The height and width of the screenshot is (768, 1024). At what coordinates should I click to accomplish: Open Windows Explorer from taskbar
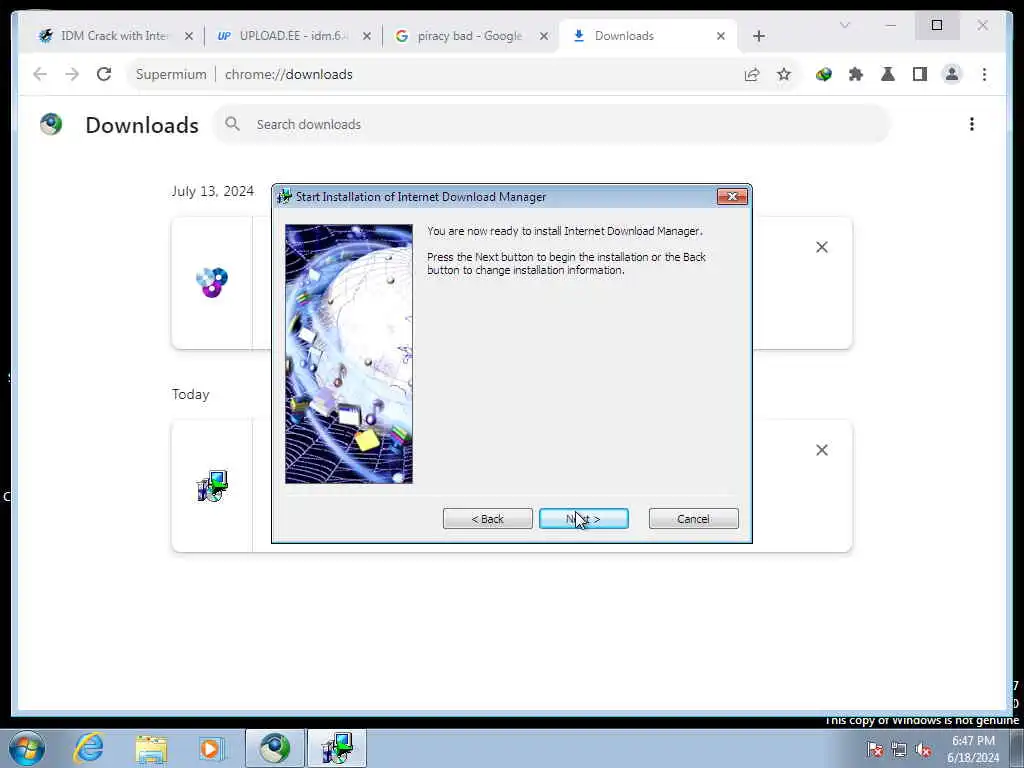[x=151, y=748]
